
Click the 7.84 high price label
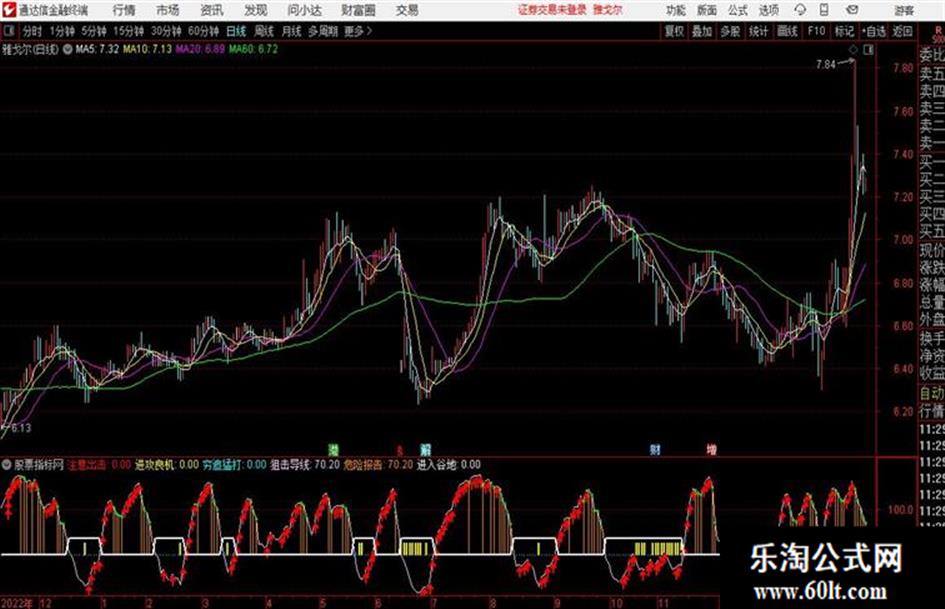[826, 64]
